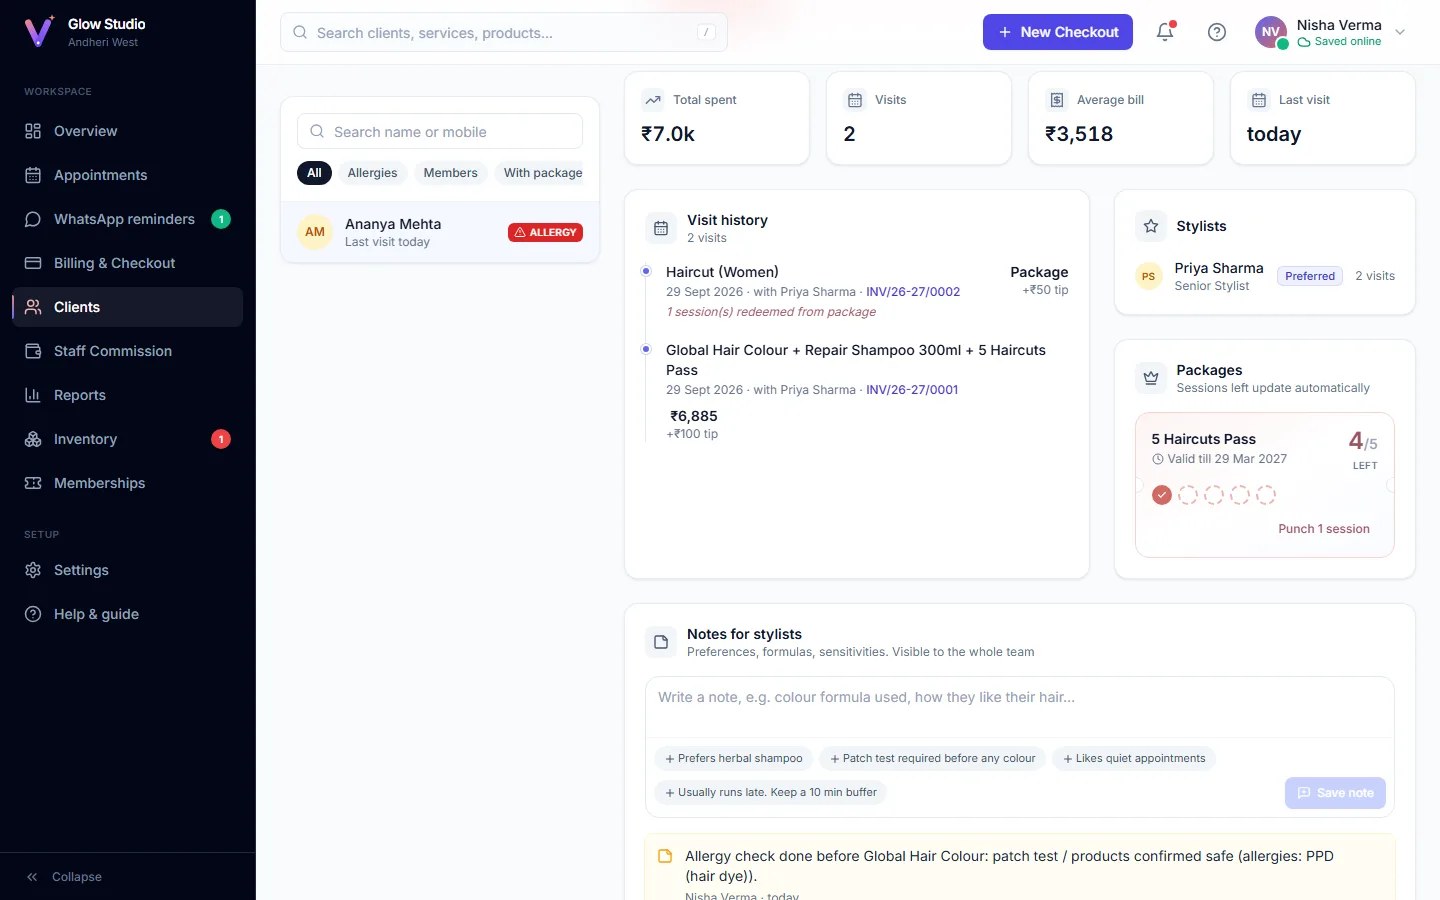This screenshot has height=900, width=1440.
Task: Open Billing & Checkout
Action: click(x=127, y=263)
